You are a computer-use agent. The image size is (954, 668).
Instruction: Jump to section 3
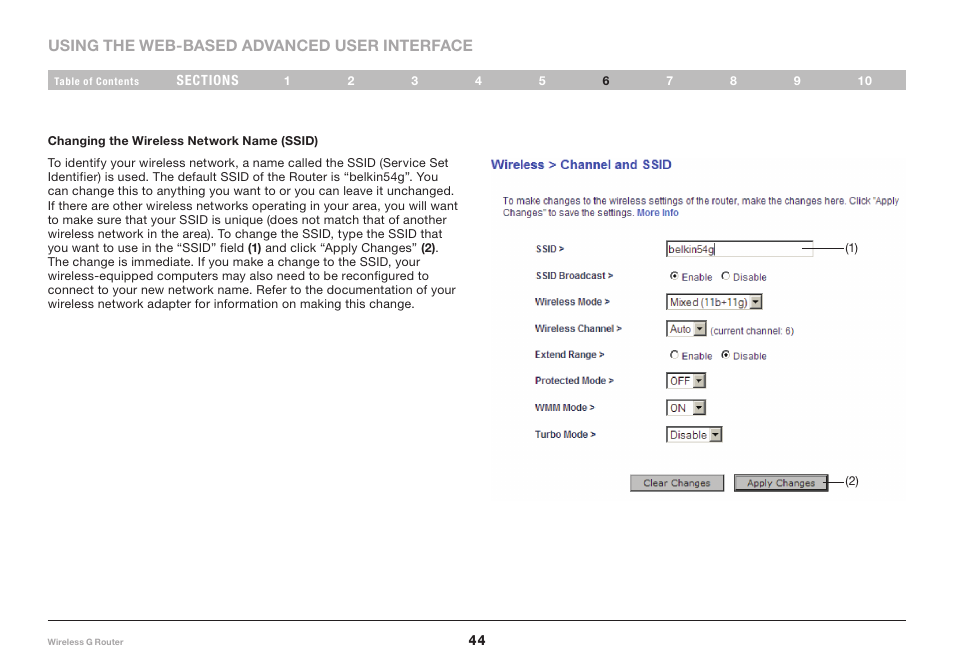click(x=414, y=81)
